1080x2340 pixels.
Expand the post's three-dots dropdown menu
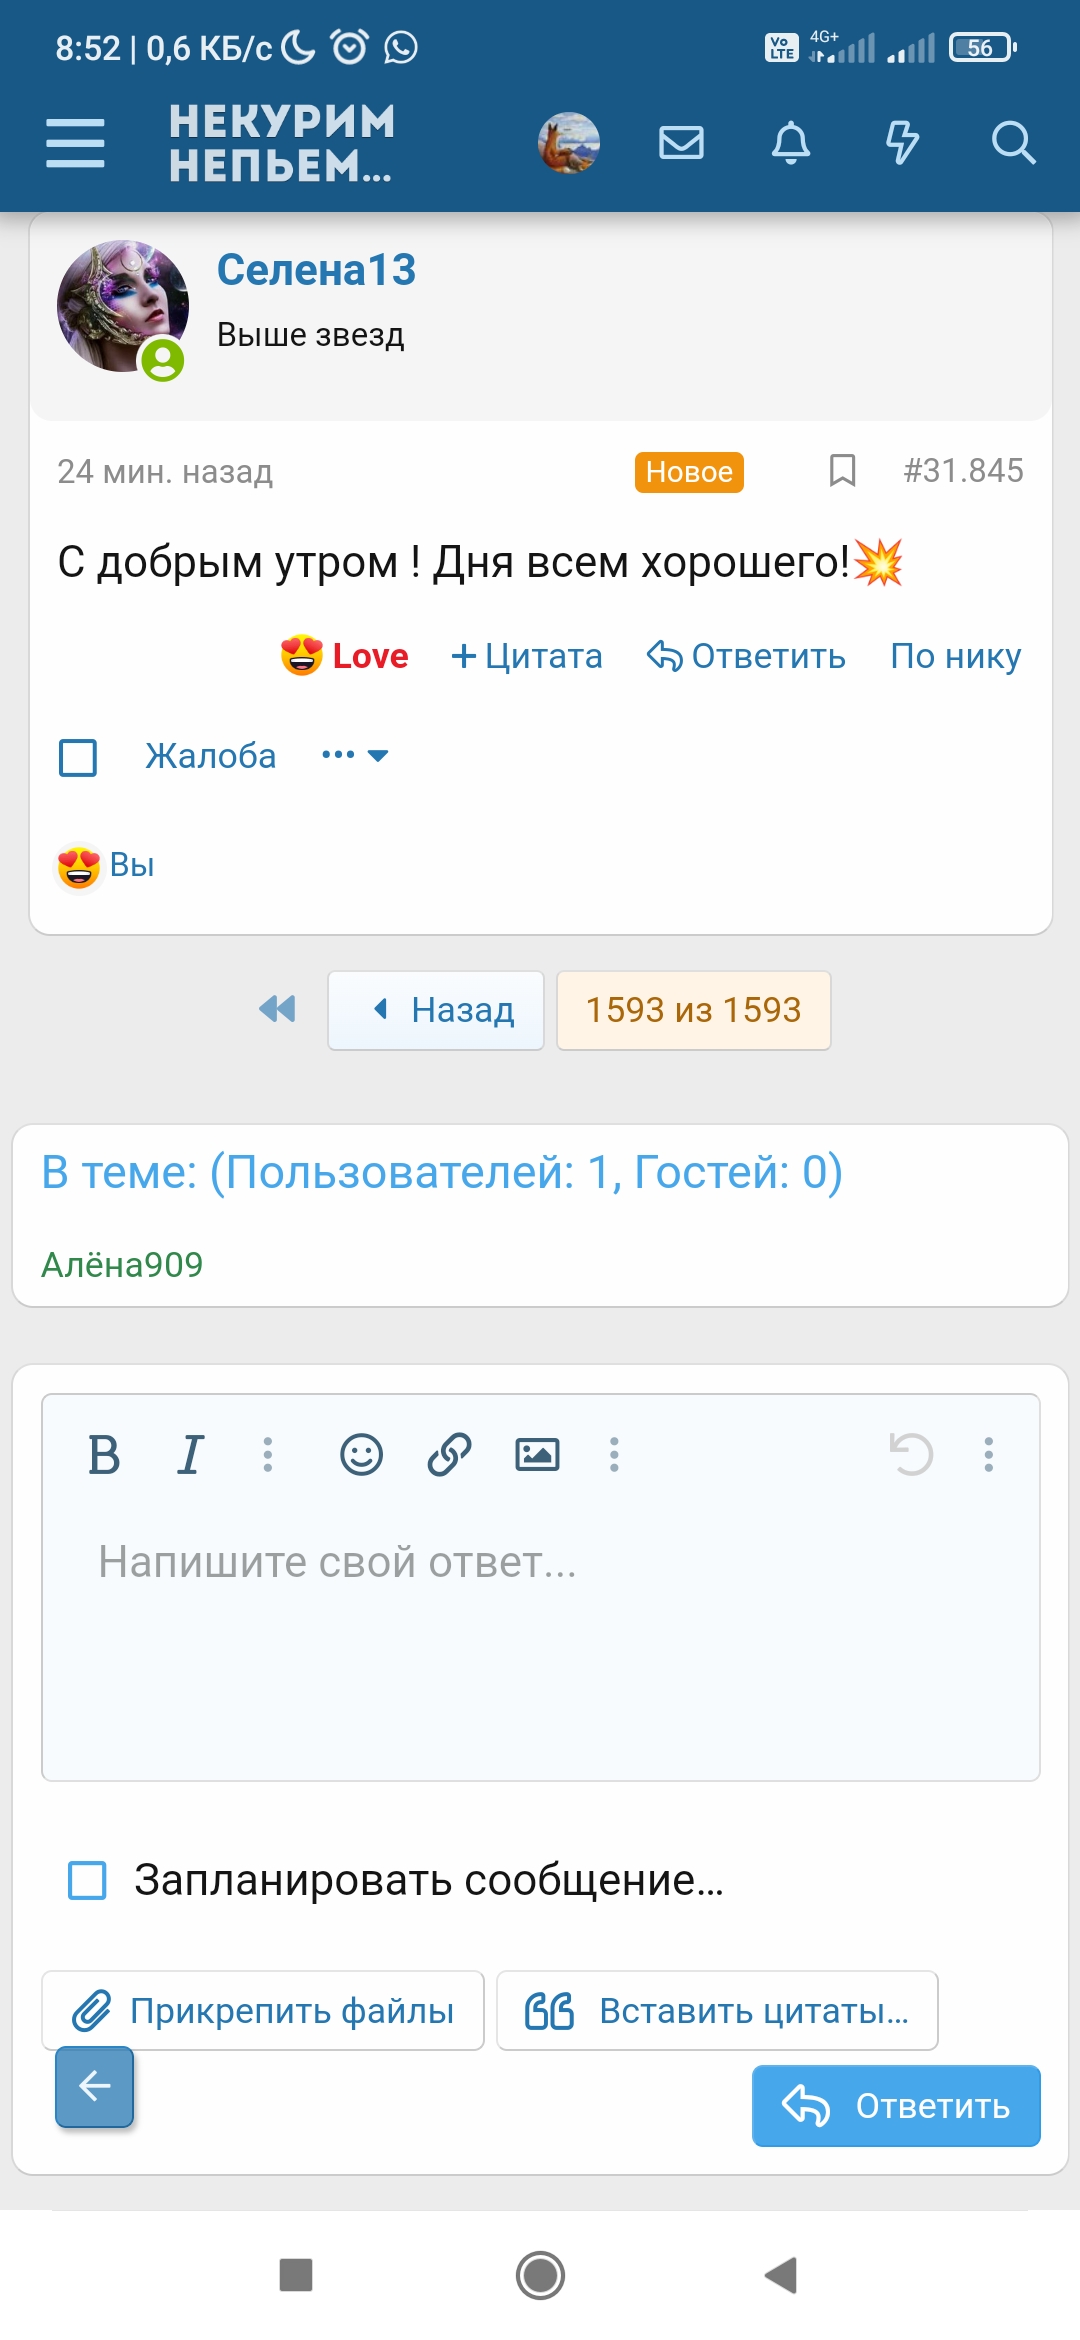coord(354,755)
